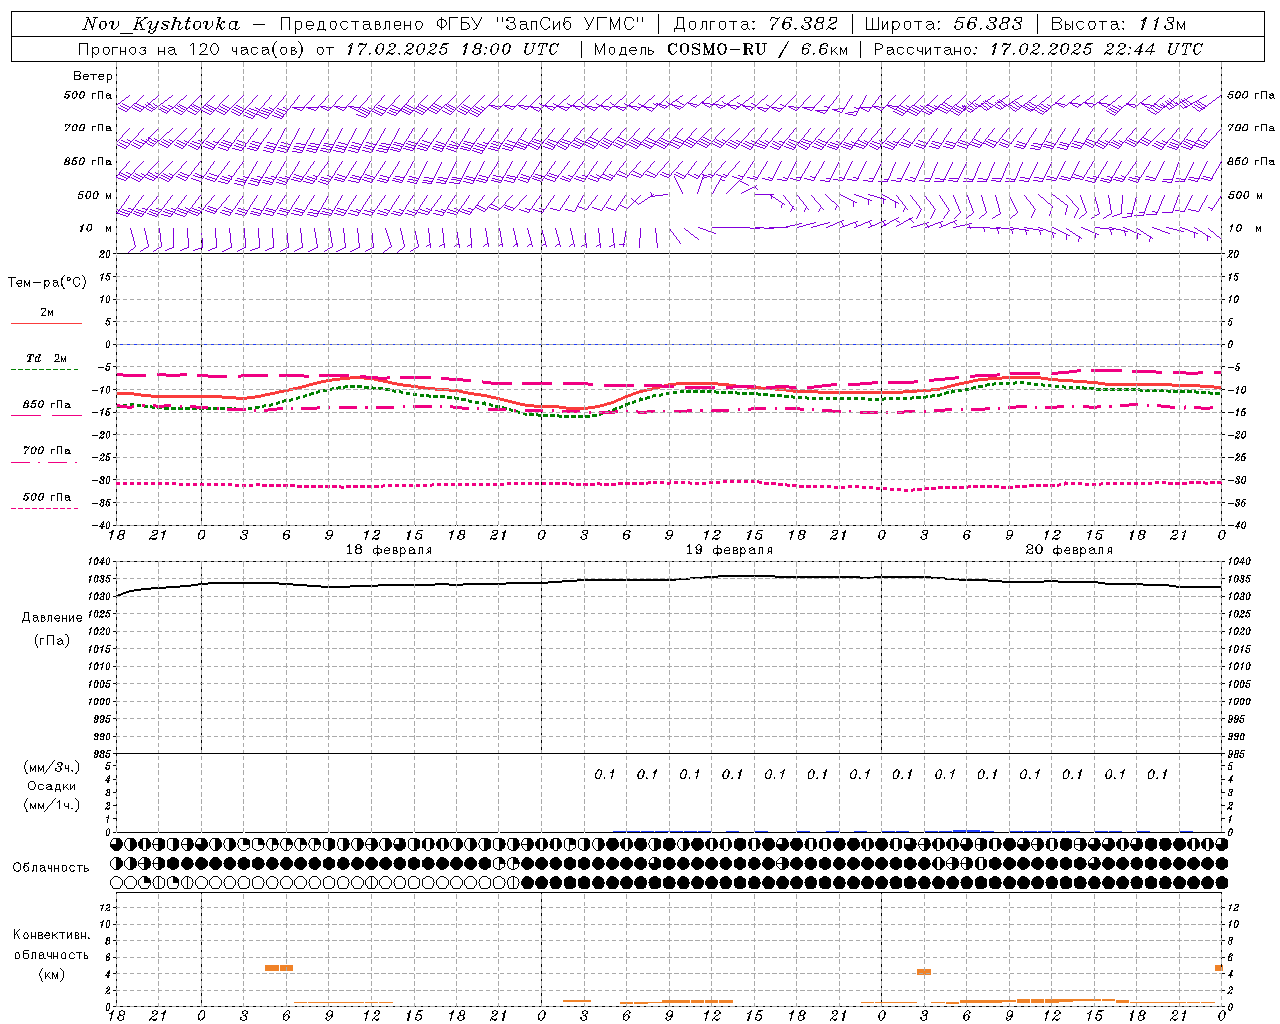Viewport: 1280px width, 1024px height.
Task: Click the Давление pressure panel label
Action: coord(52,618)
